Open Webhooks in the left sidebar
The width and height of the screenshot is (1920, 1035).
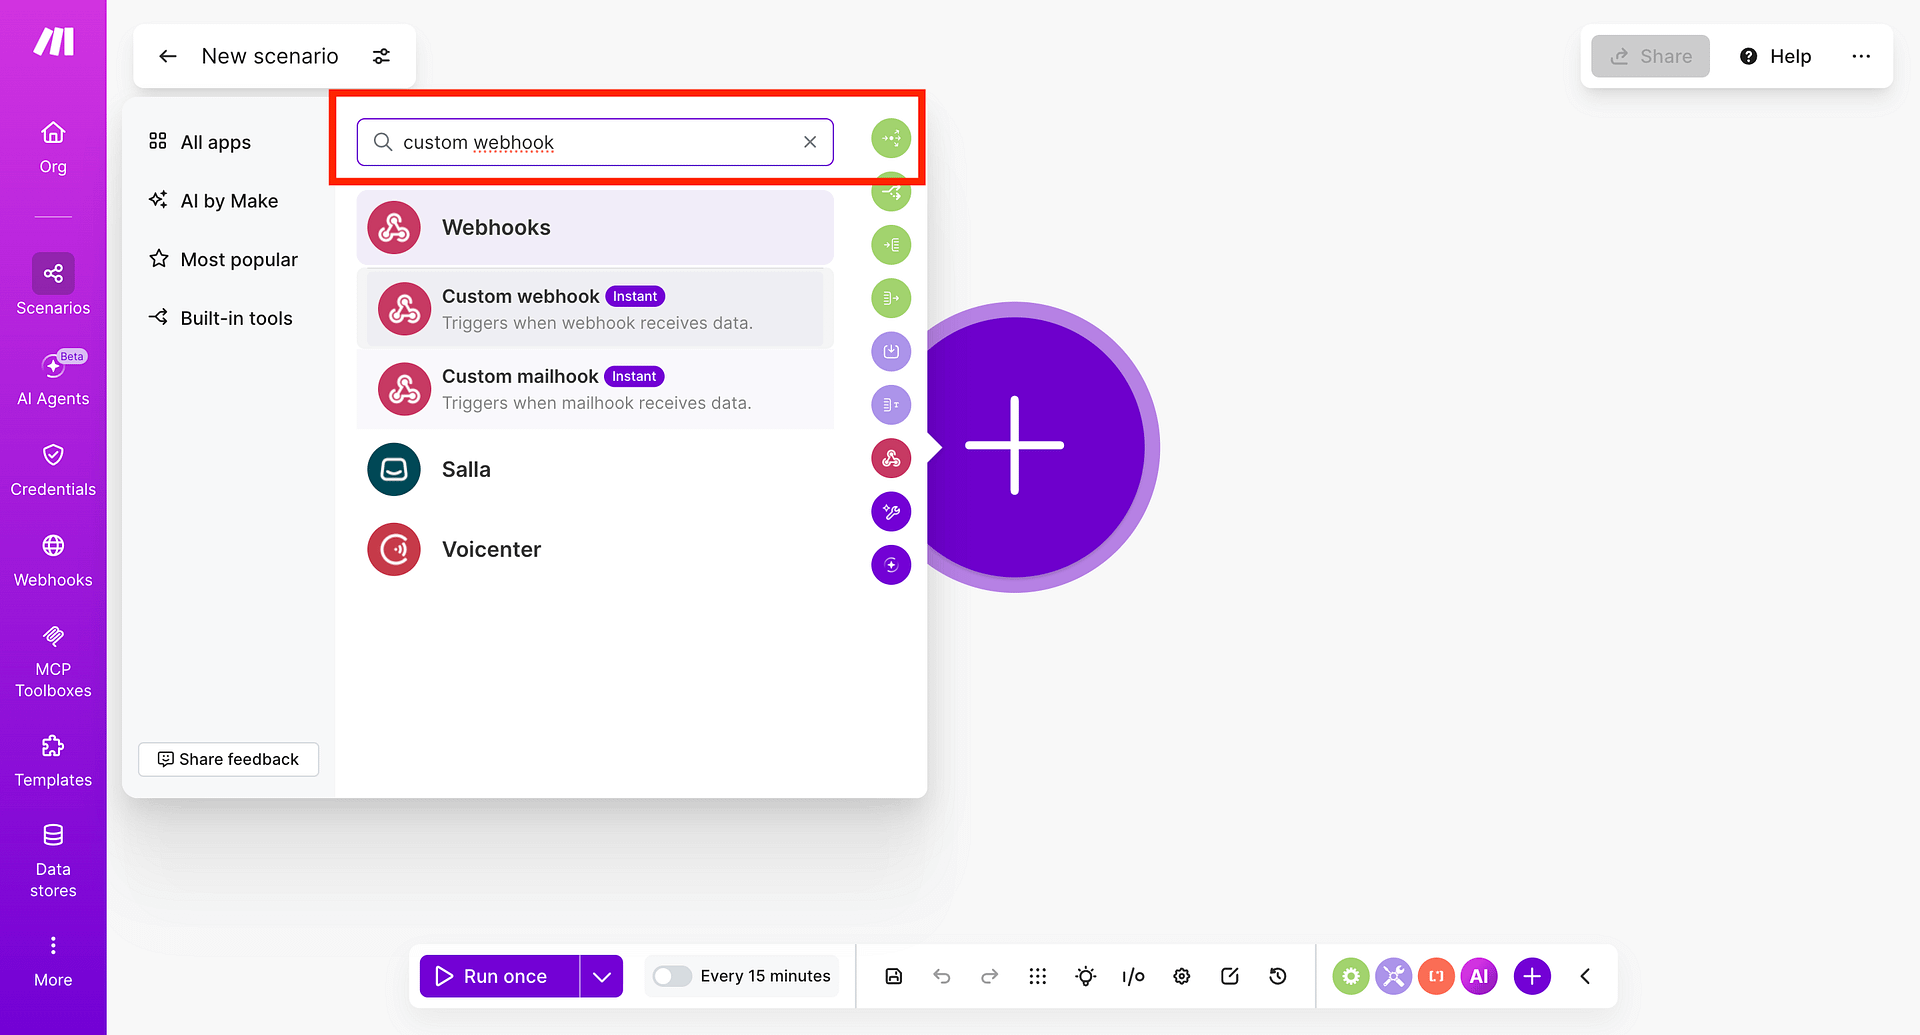coord(53,561)
